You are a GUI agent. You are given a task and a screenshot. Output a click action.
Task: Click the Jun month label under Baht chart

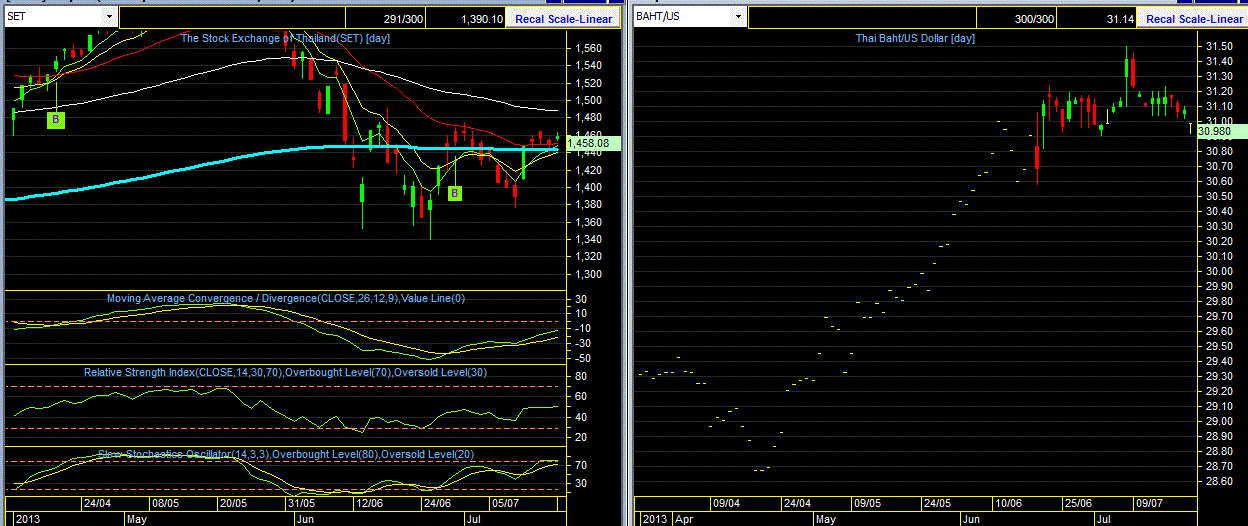click(x=971, y=520)
